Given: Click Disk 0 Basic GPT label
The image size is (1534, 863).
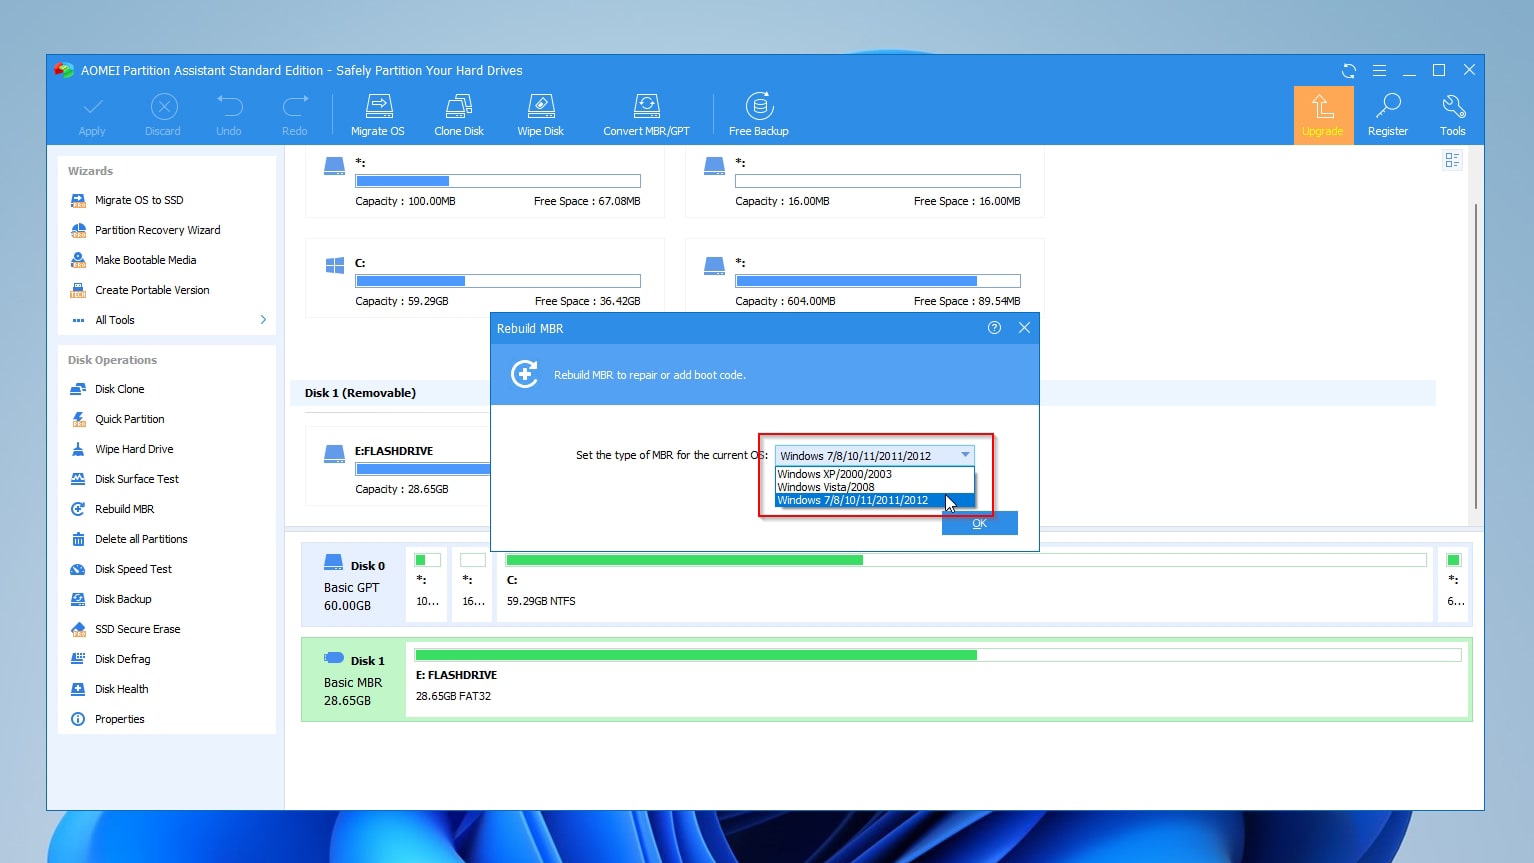Looking at the screenshot, I should pos(353,585).
